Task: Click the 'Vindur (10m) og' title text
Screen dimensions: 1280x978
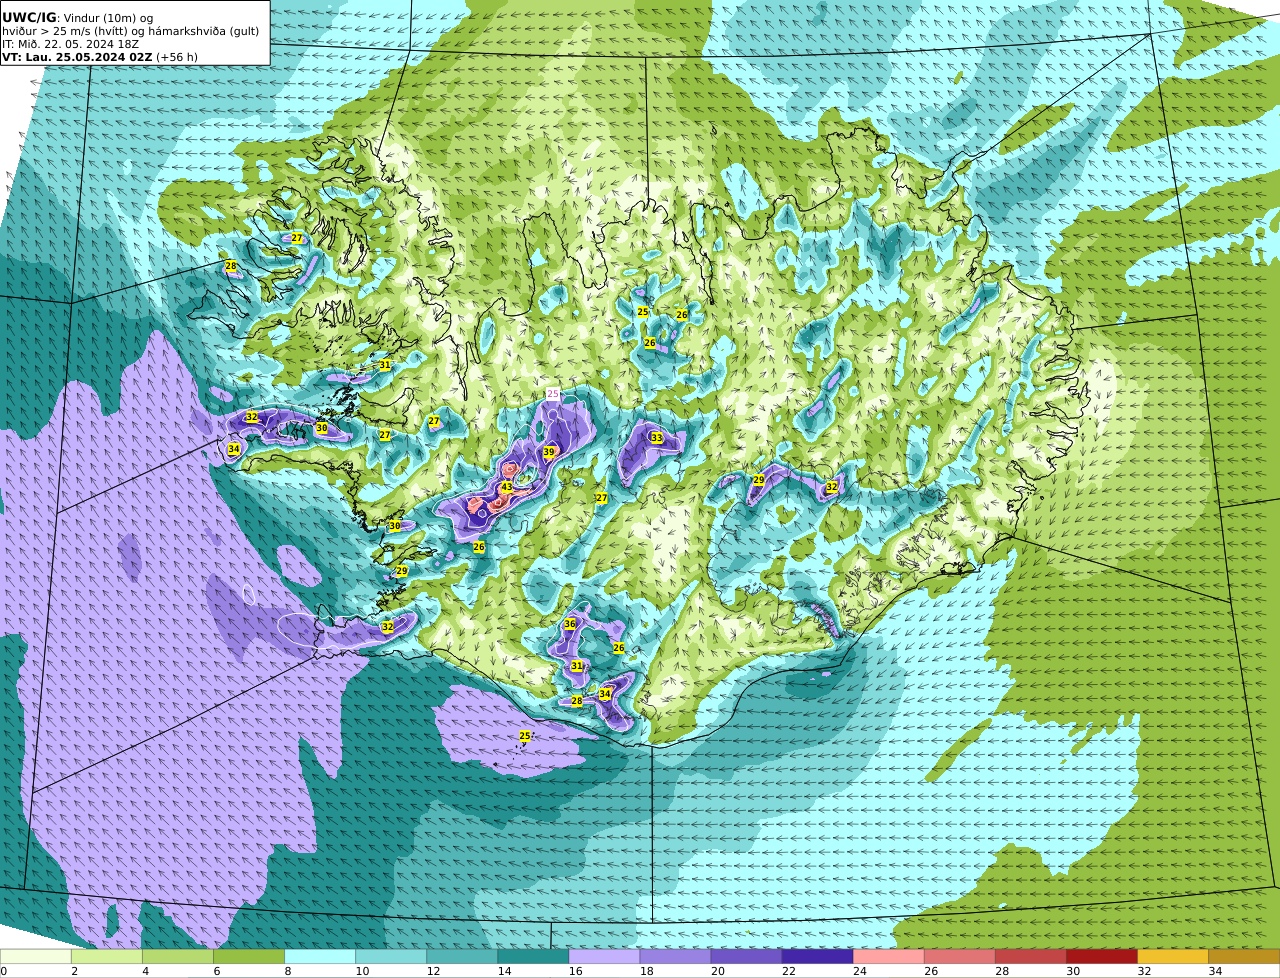Action: 109,18
